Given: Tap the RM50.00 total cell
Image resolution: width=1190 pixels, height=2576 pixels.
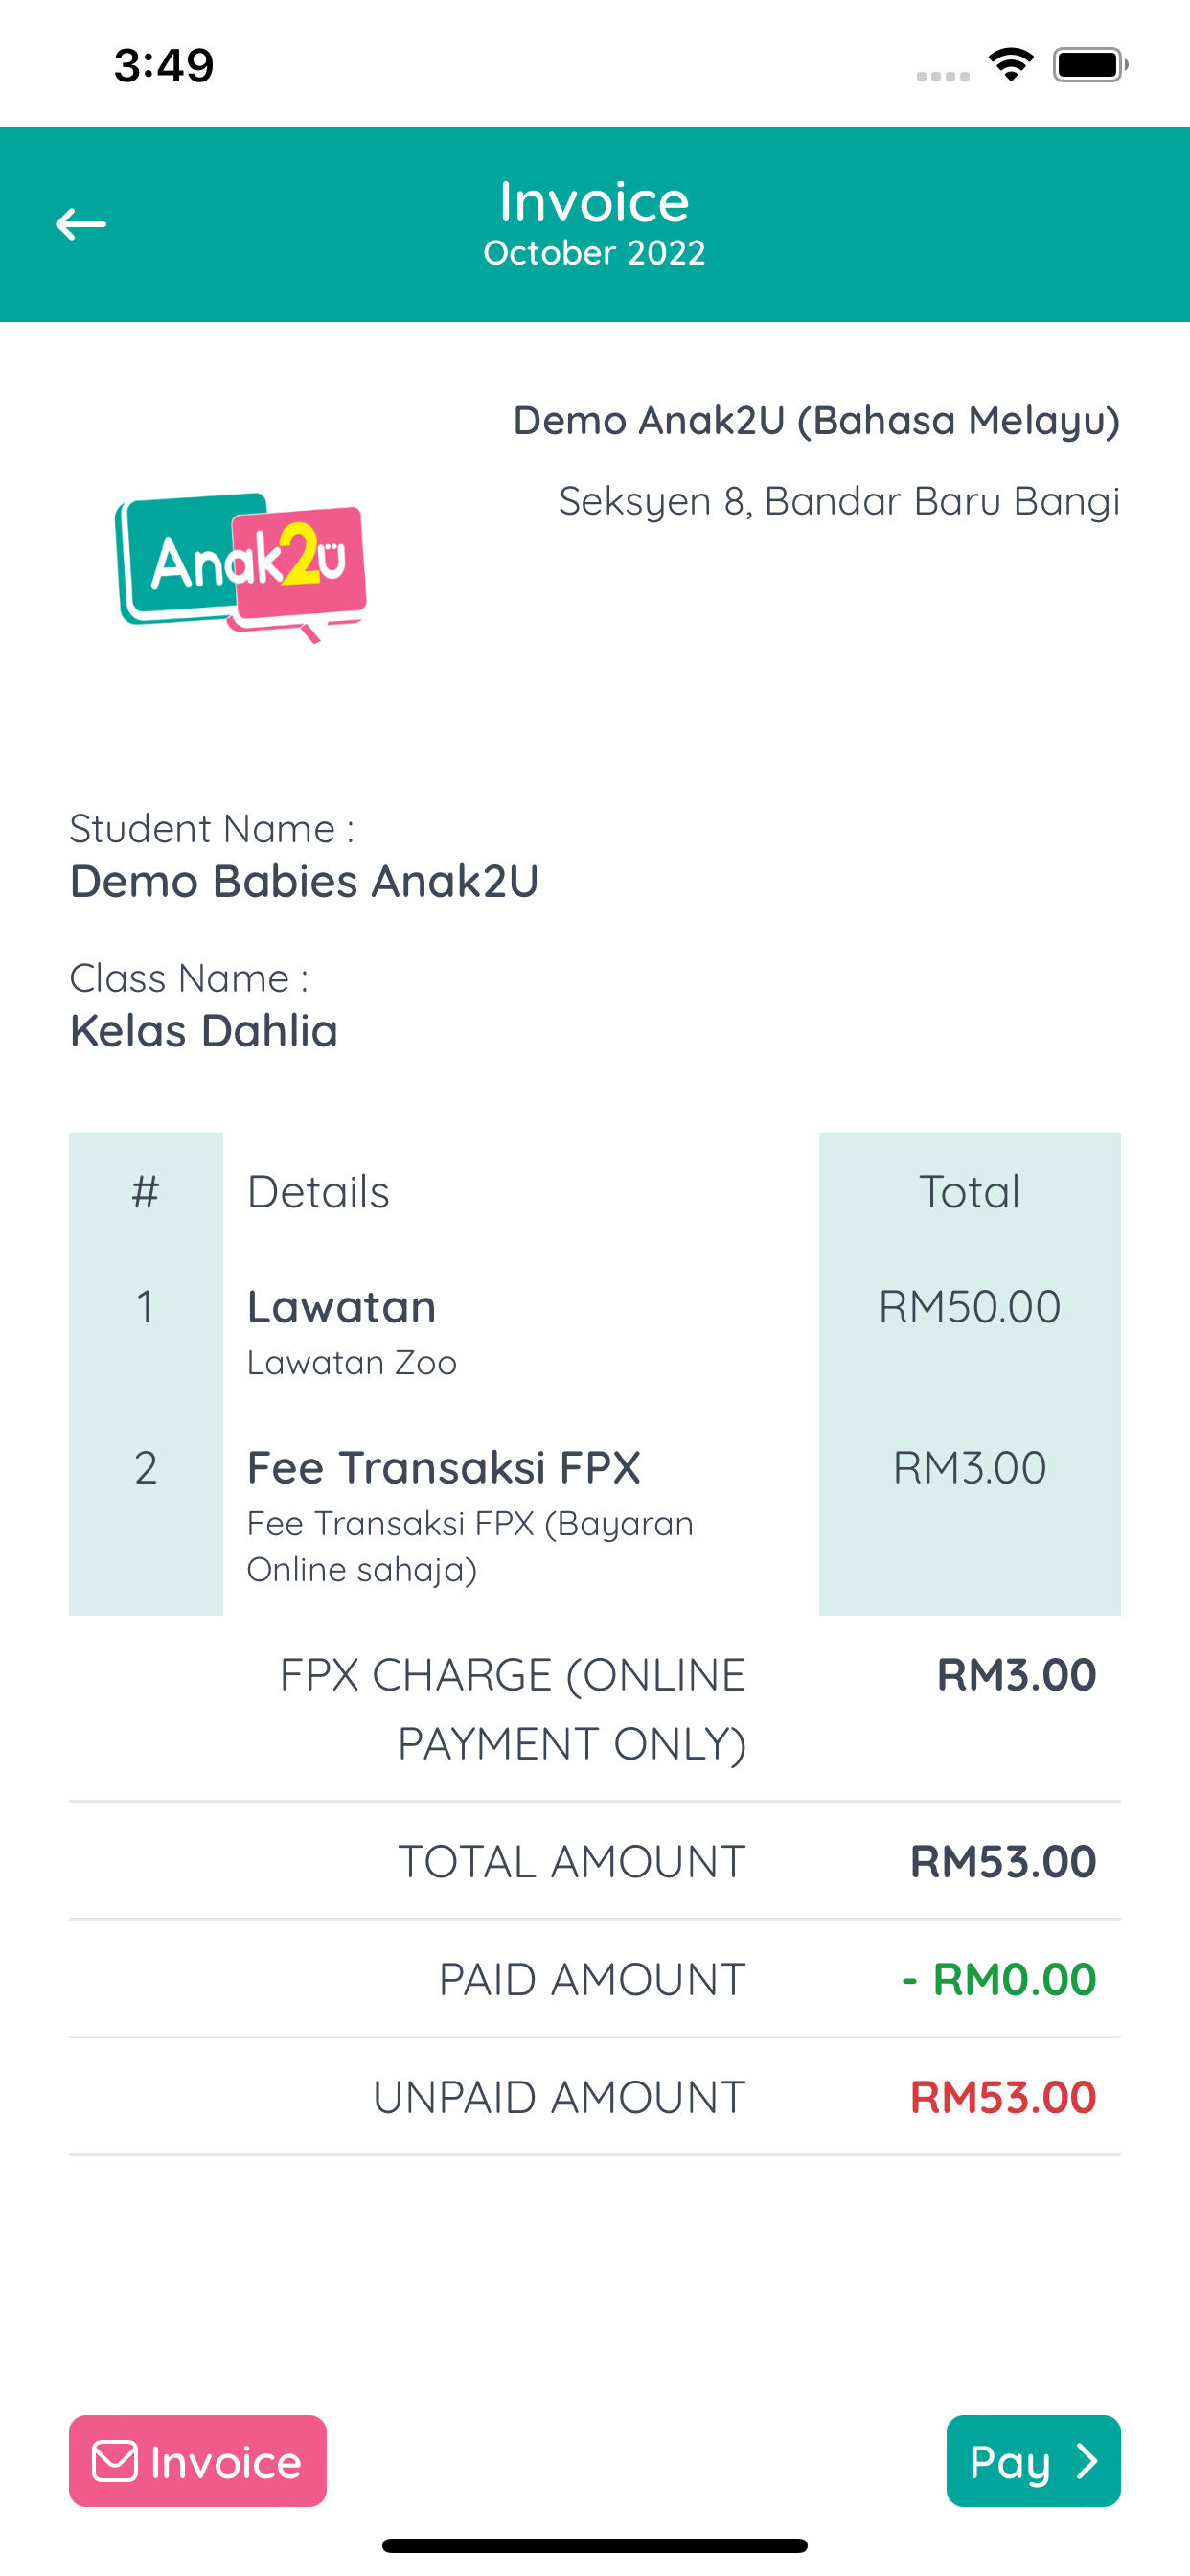Looking at the screenshot, I should coord(969,1307).
